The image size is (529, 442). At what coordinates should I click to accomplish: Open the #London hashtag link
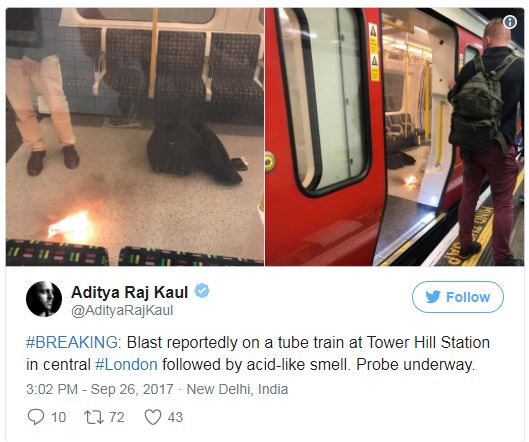pyautogui.click(x=126, y=365)
